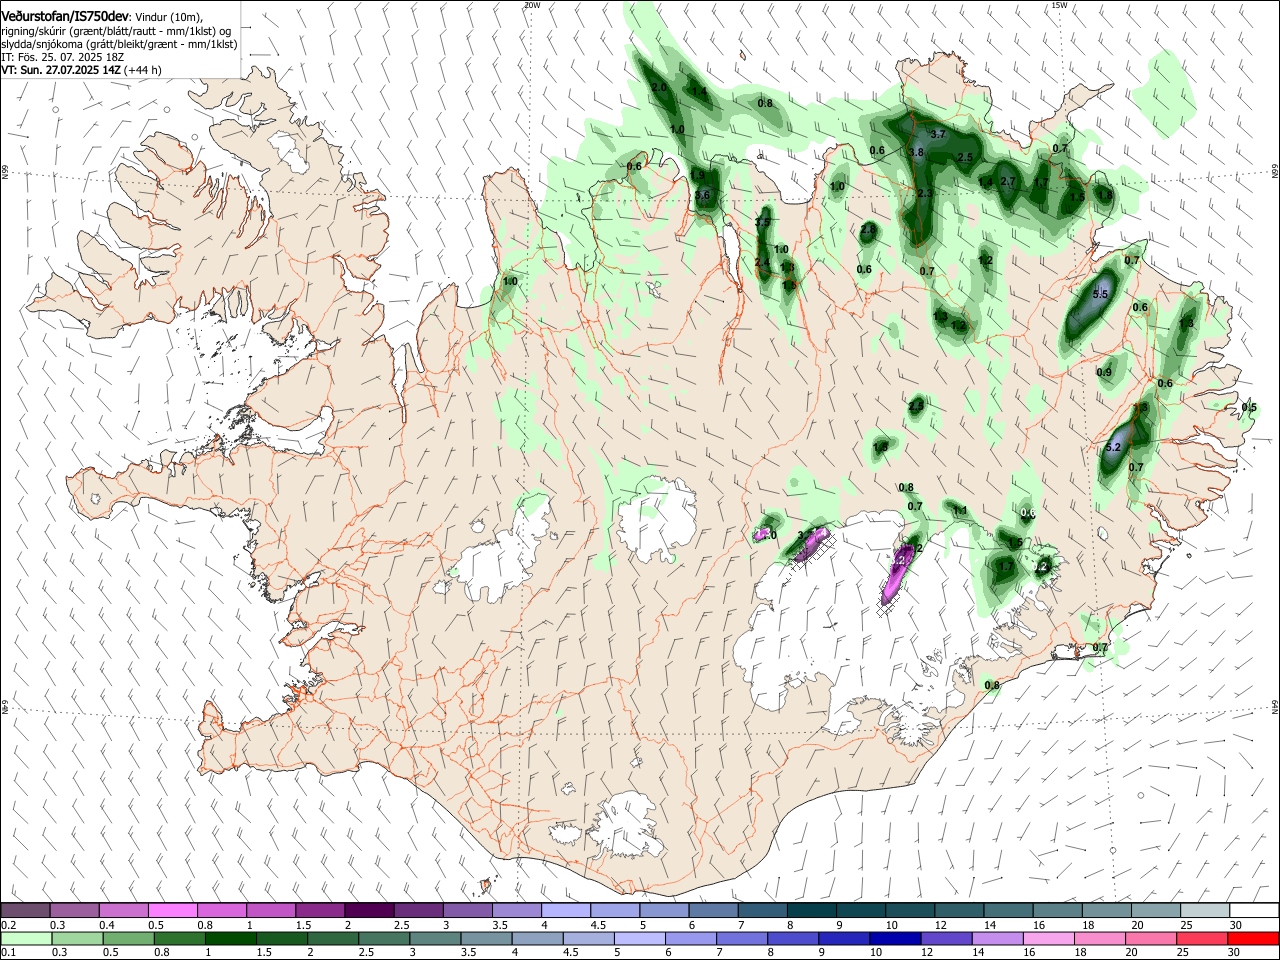
Task: Click the '0.9' precipitation value on the map
Action: click(x=1104, y=372)
